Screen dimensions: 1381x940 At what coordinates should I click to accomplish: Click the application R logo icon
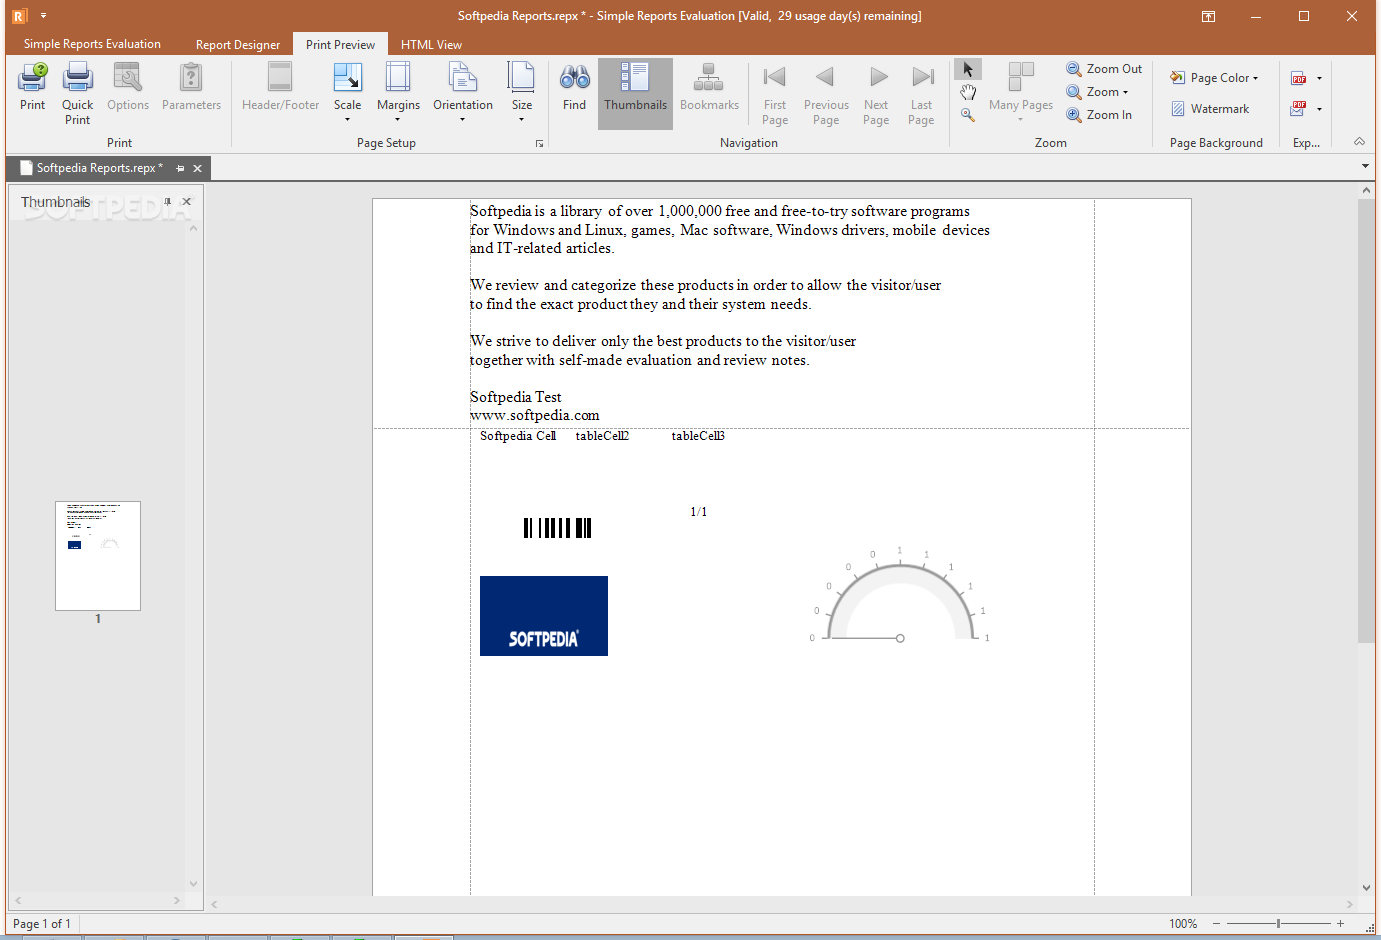(x=19, y=16)
